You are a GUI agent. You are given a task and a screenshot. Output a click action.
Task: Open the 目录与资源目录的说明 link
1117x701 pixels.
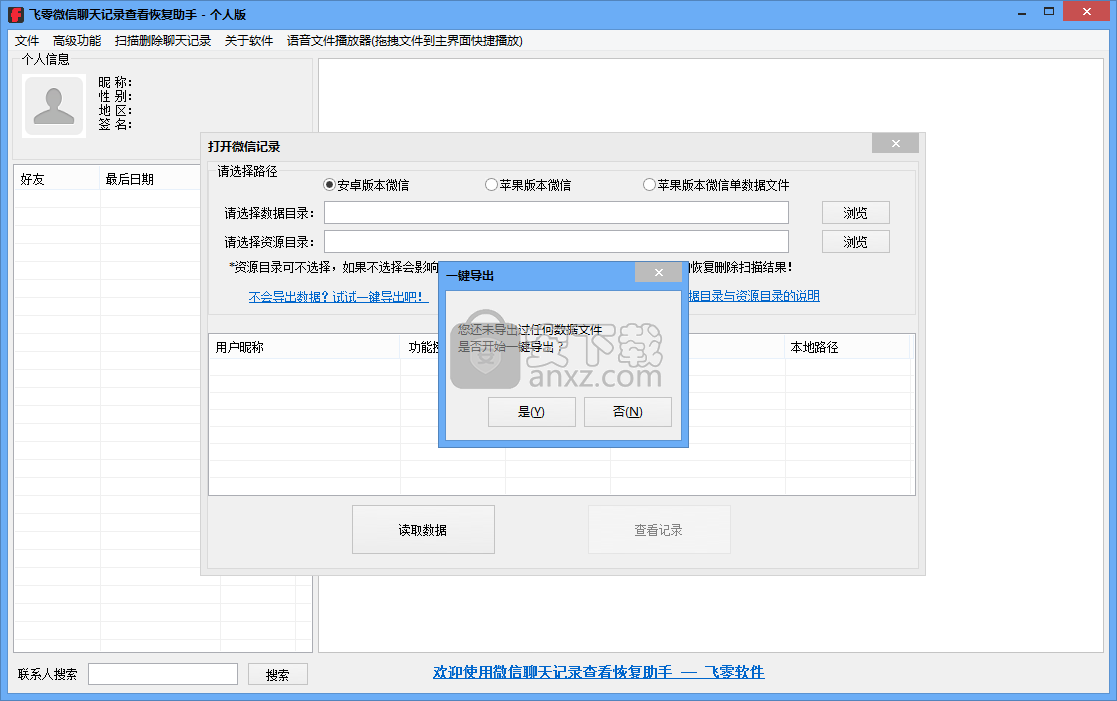(x=754, y=296)
